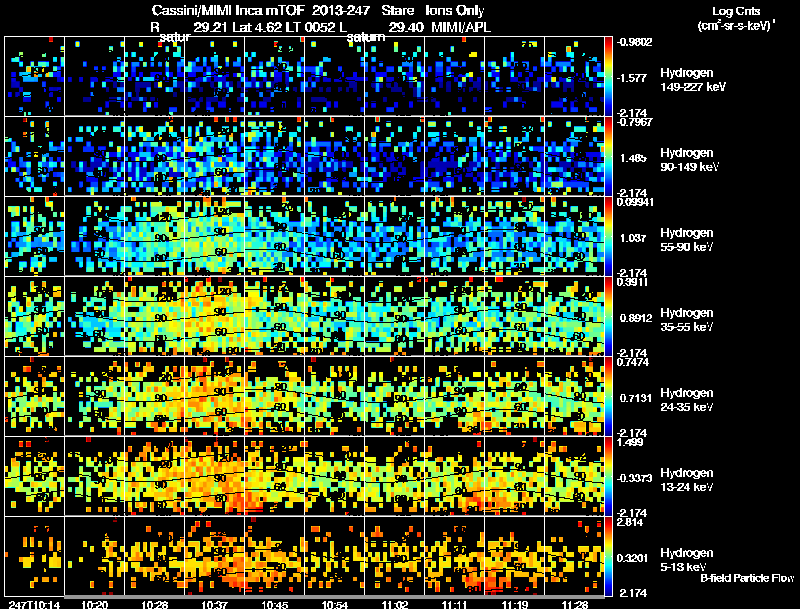800x609 pixels.
Task: Select the Hydrogen 24-35 keV color scale
Action: coord(608,396)
